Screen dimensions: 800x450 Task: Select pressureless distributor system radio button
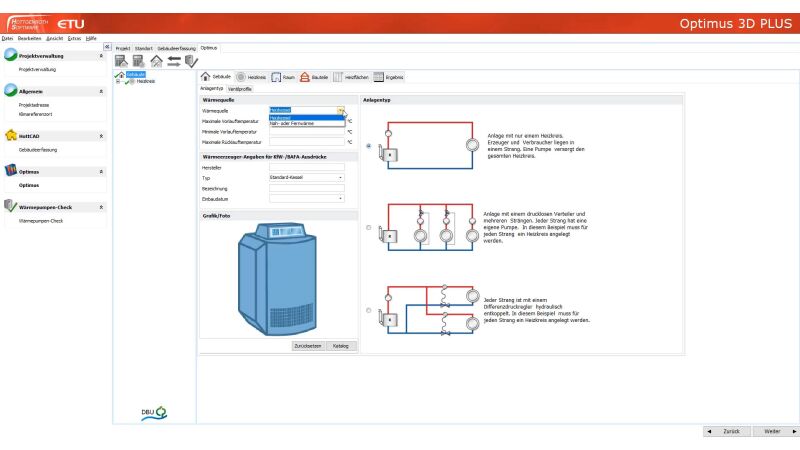click(x=369, y=227)
